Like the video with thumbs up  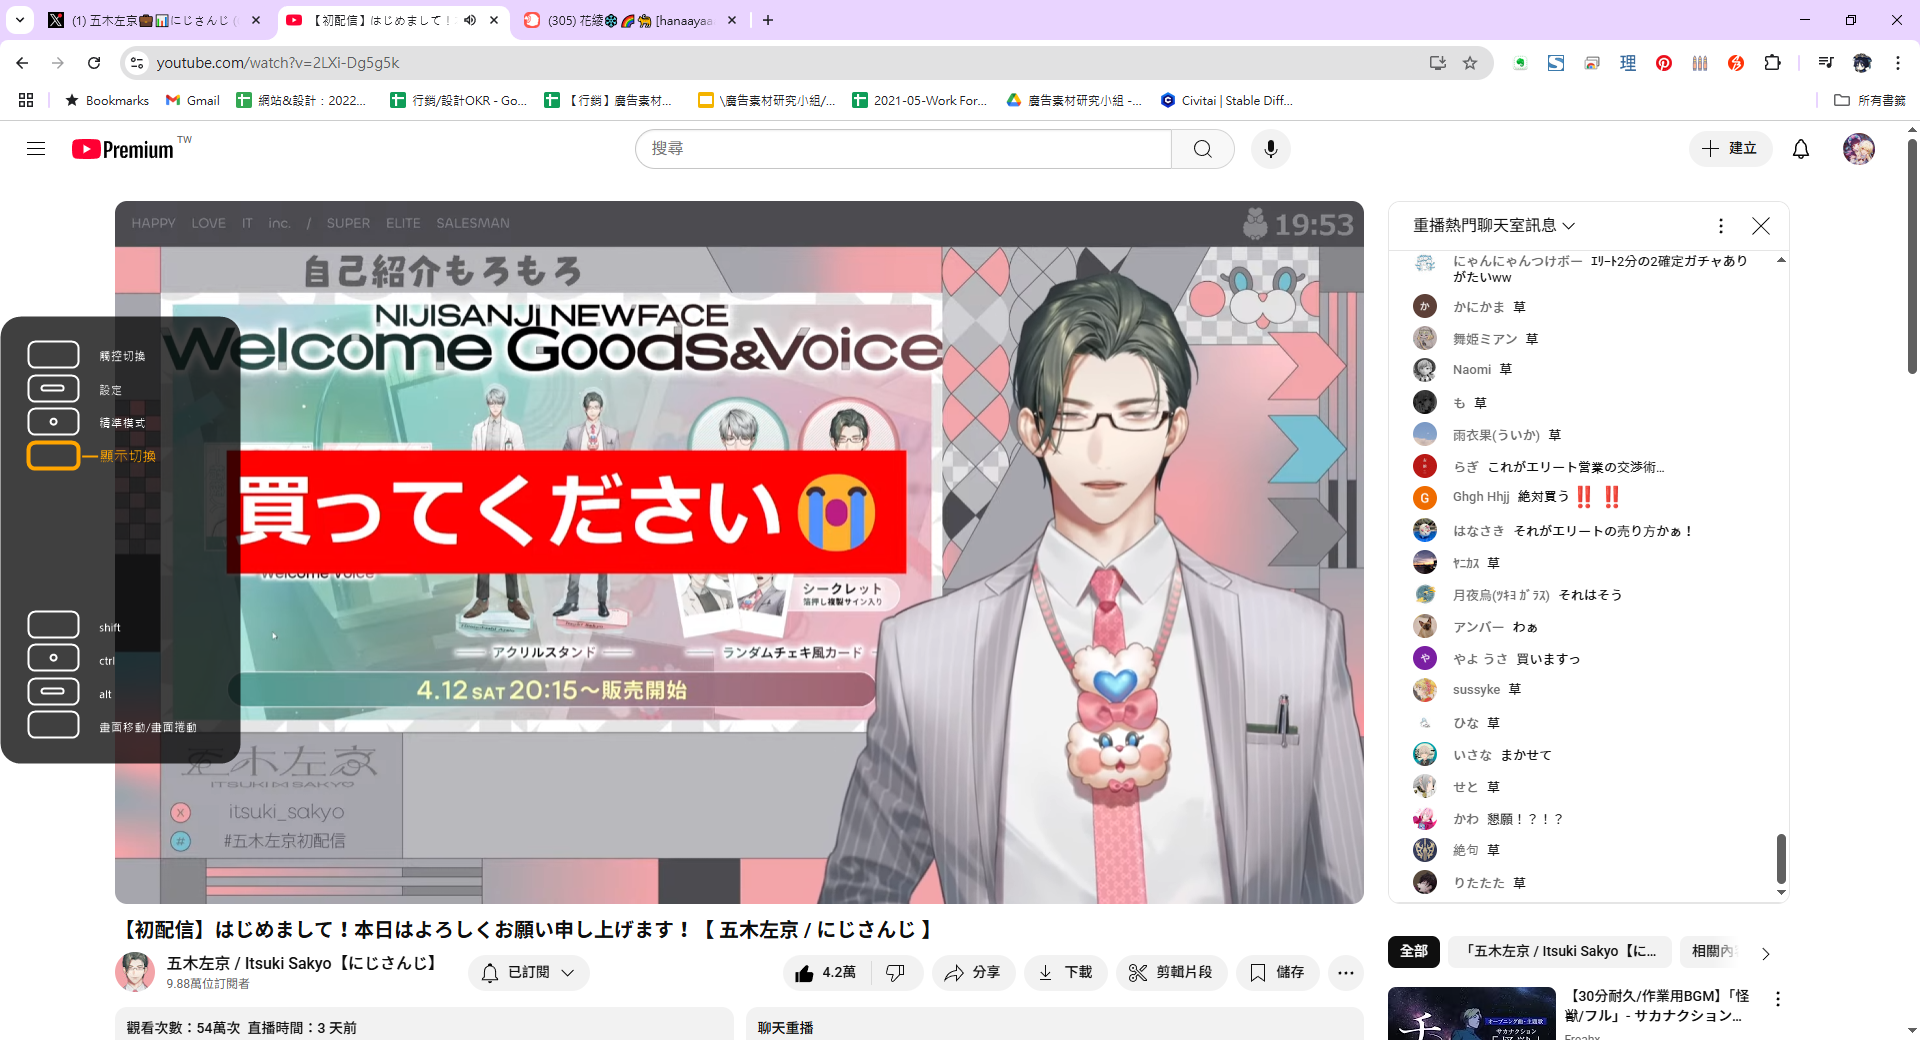click(x=826, y=973)
